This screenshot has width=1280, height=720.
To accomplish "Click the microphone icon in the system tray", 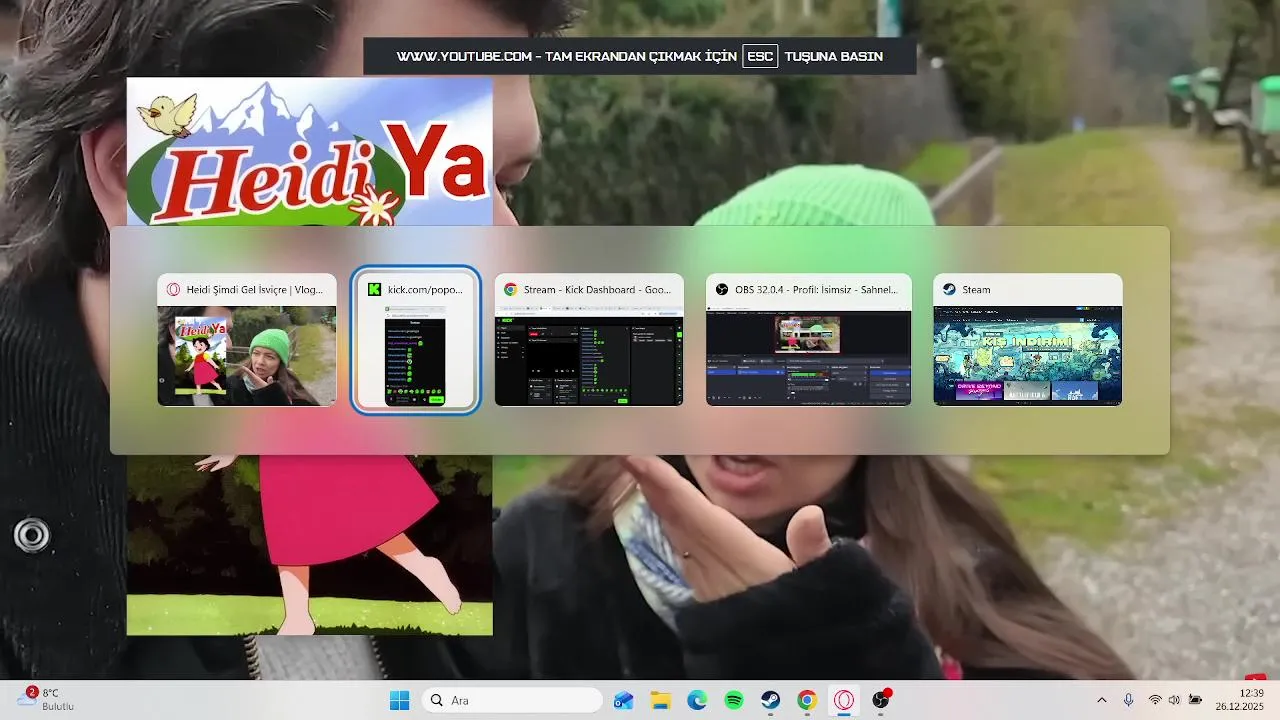I will [x=1128, y=700].
